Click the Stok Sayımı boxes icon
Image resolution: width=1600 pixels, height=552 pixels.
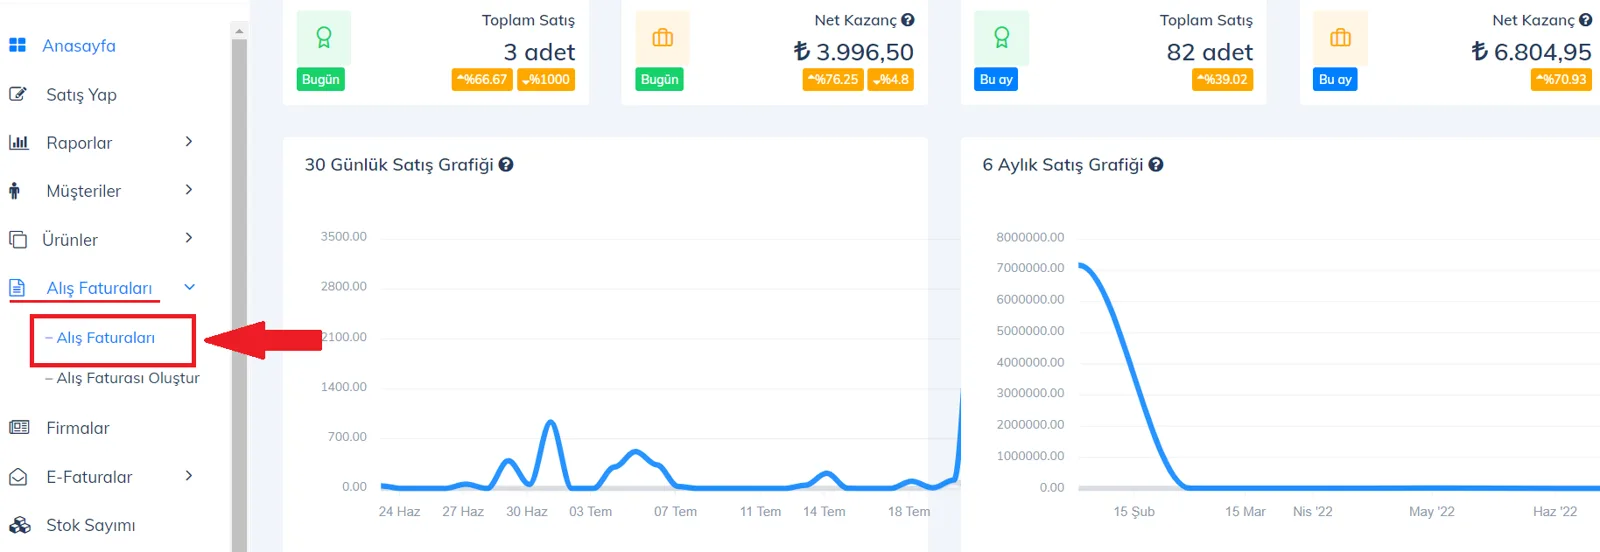19,525
